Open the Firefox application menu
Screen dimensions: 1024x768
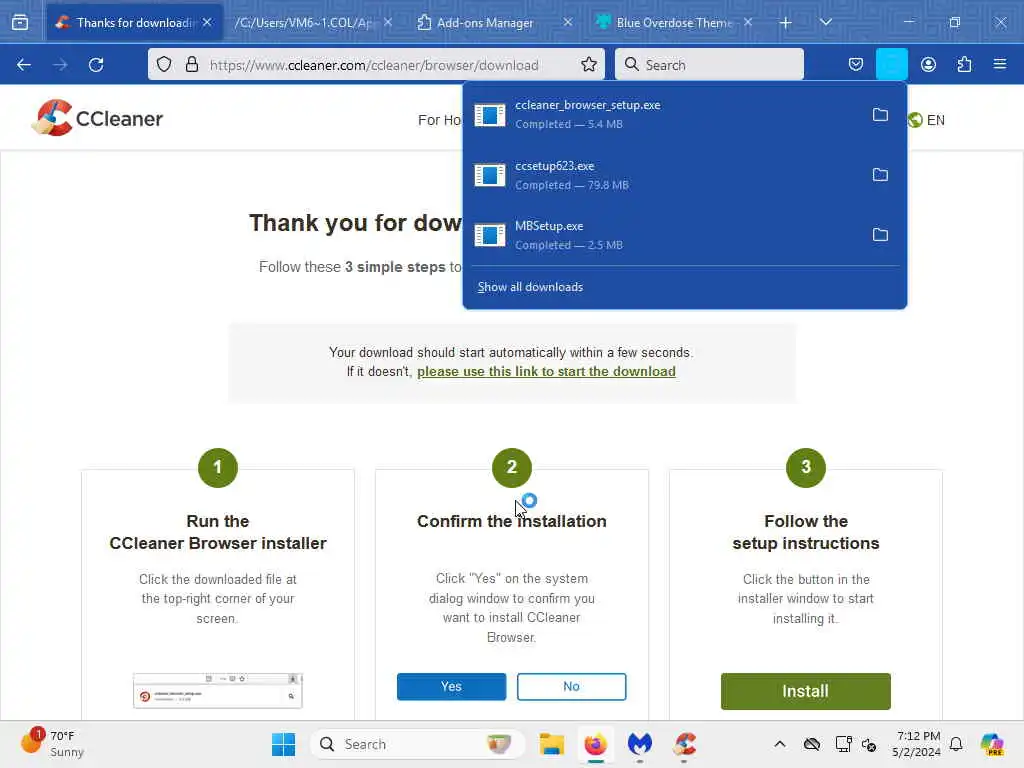coord(999,64)
